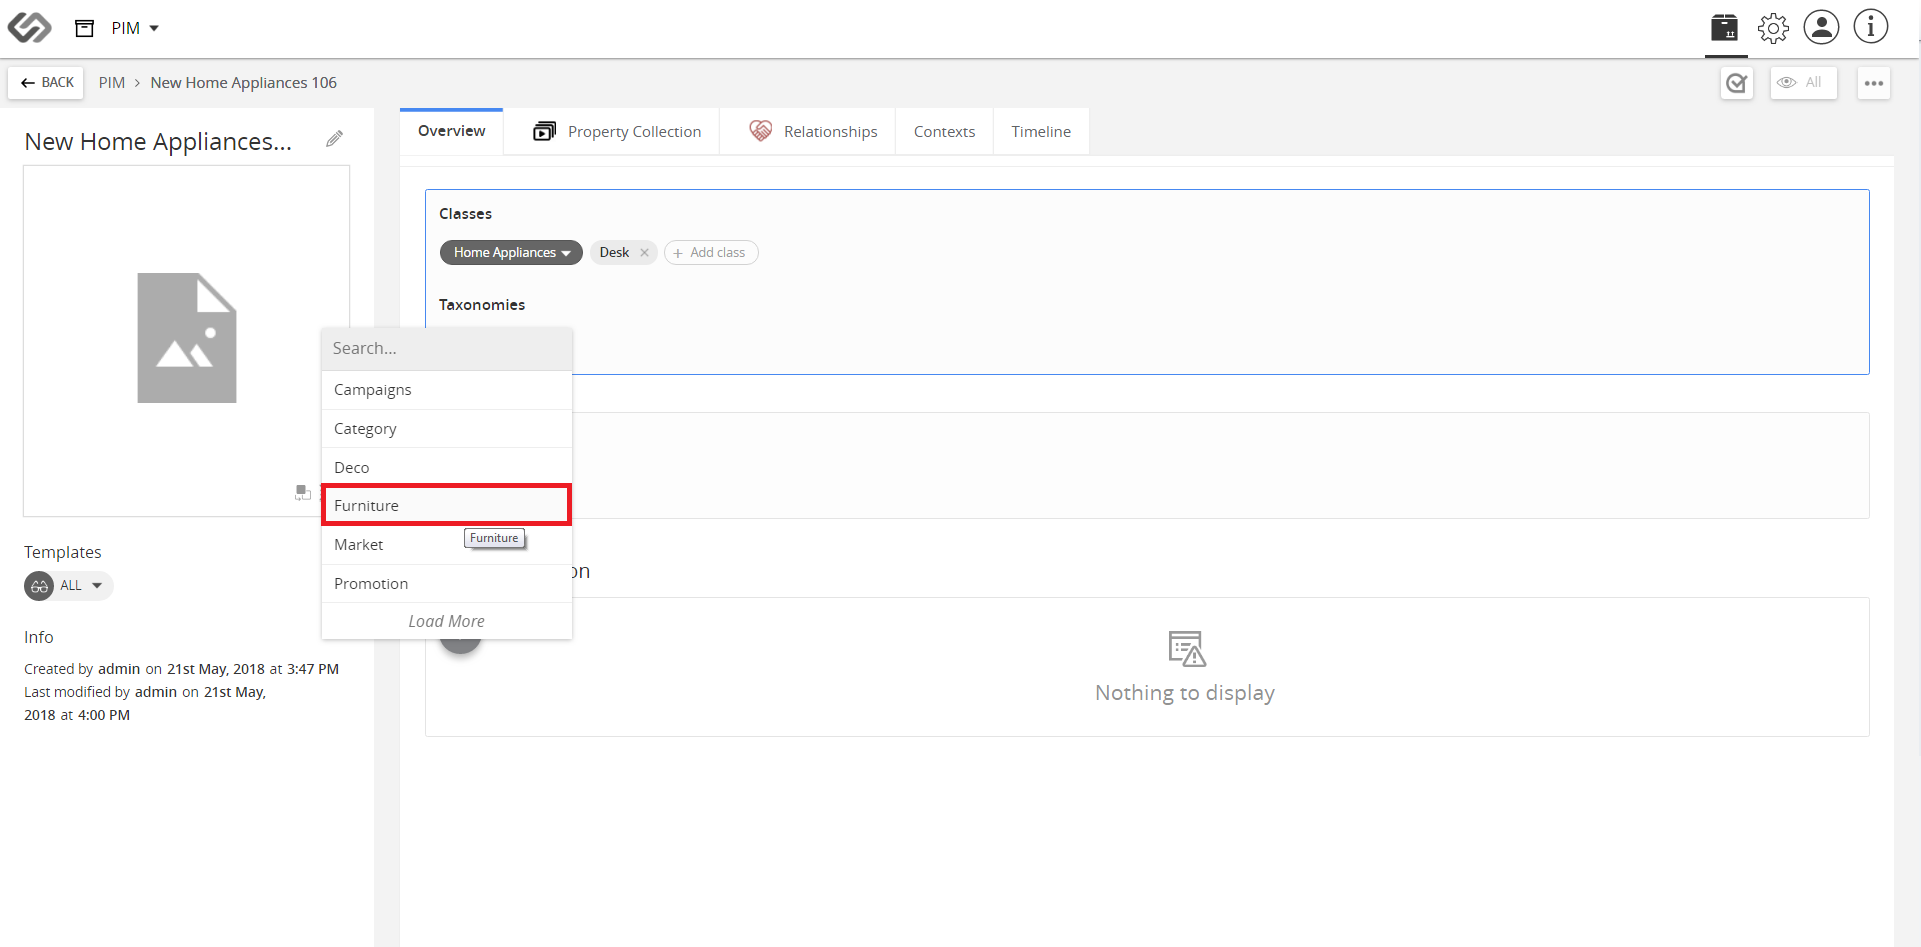The height and width of the screenshot is (947, 1921).
Task: Click the refresh check icon button
Action: 1737,83
